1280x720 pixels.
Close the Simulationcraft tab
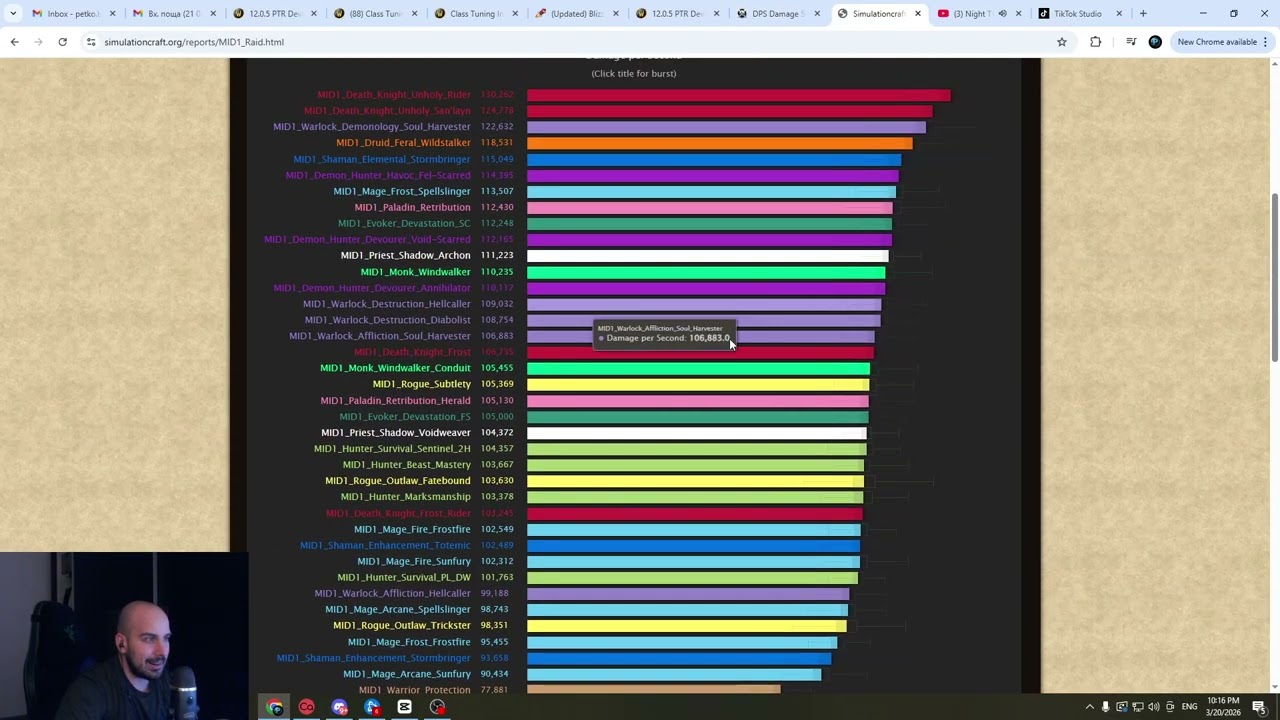[918, 14]
